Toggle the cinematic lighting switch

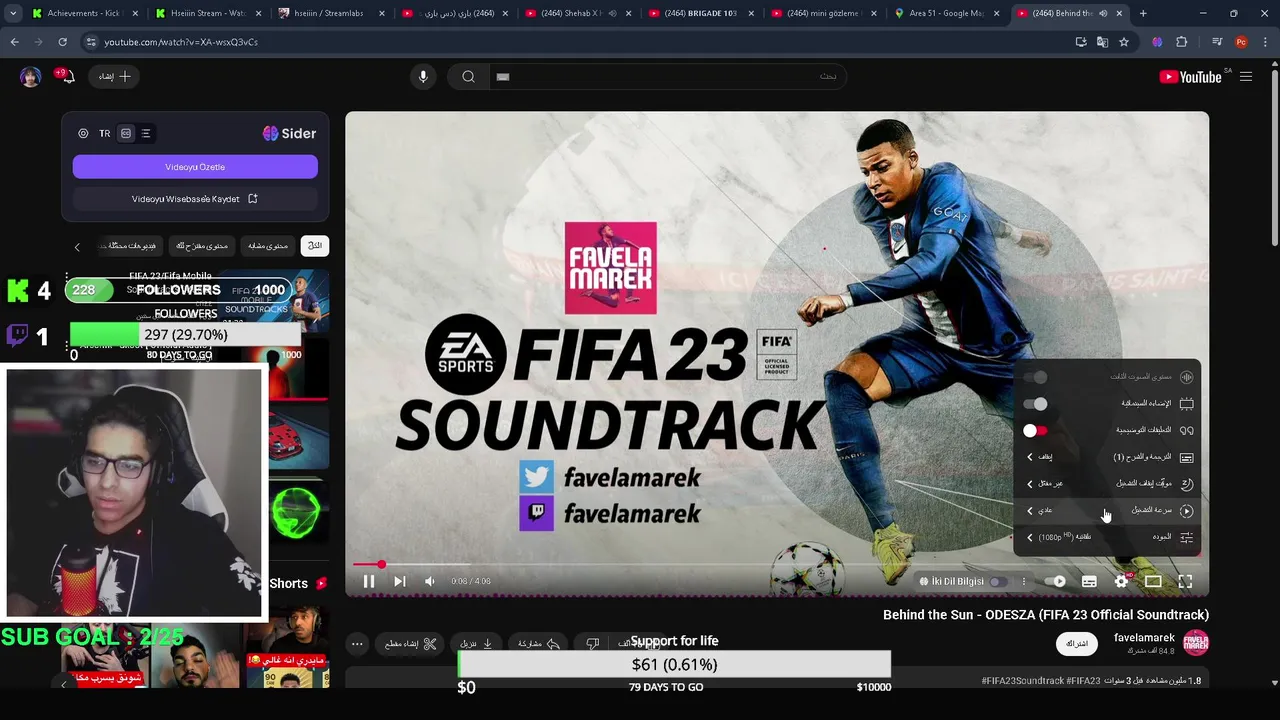1035,404
